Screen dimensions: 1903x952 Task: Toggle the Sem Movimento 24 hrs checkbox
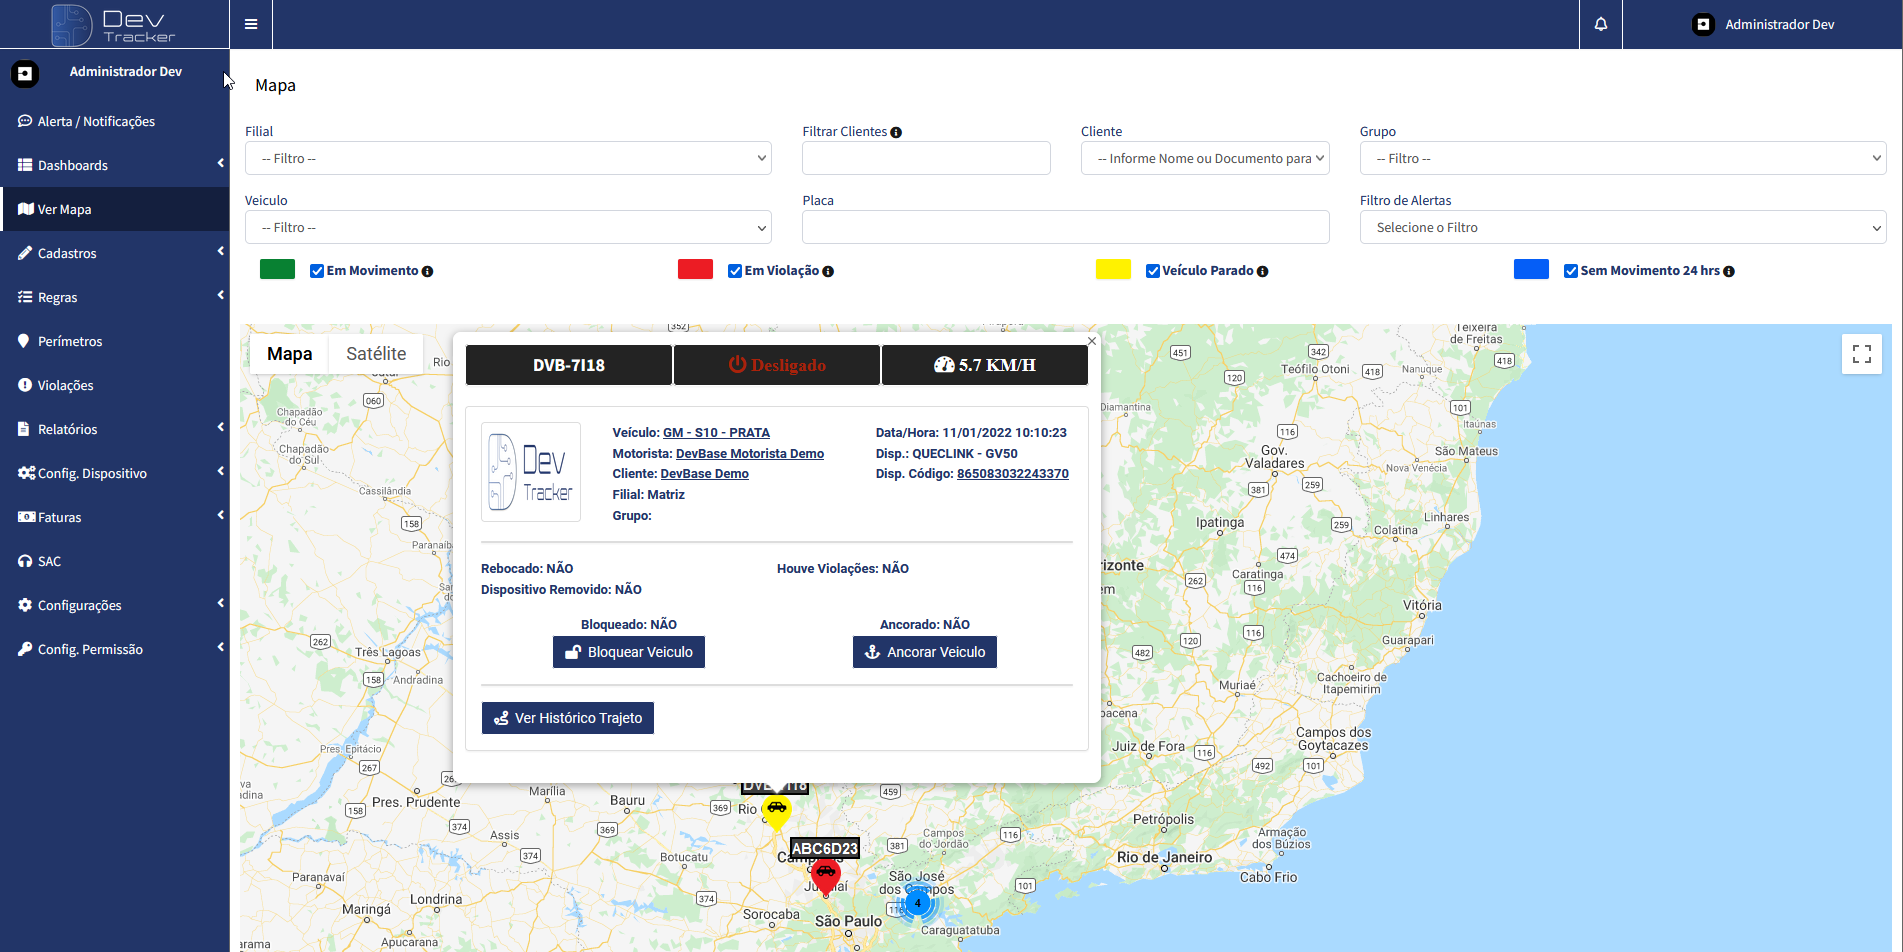click(1570, 270)
